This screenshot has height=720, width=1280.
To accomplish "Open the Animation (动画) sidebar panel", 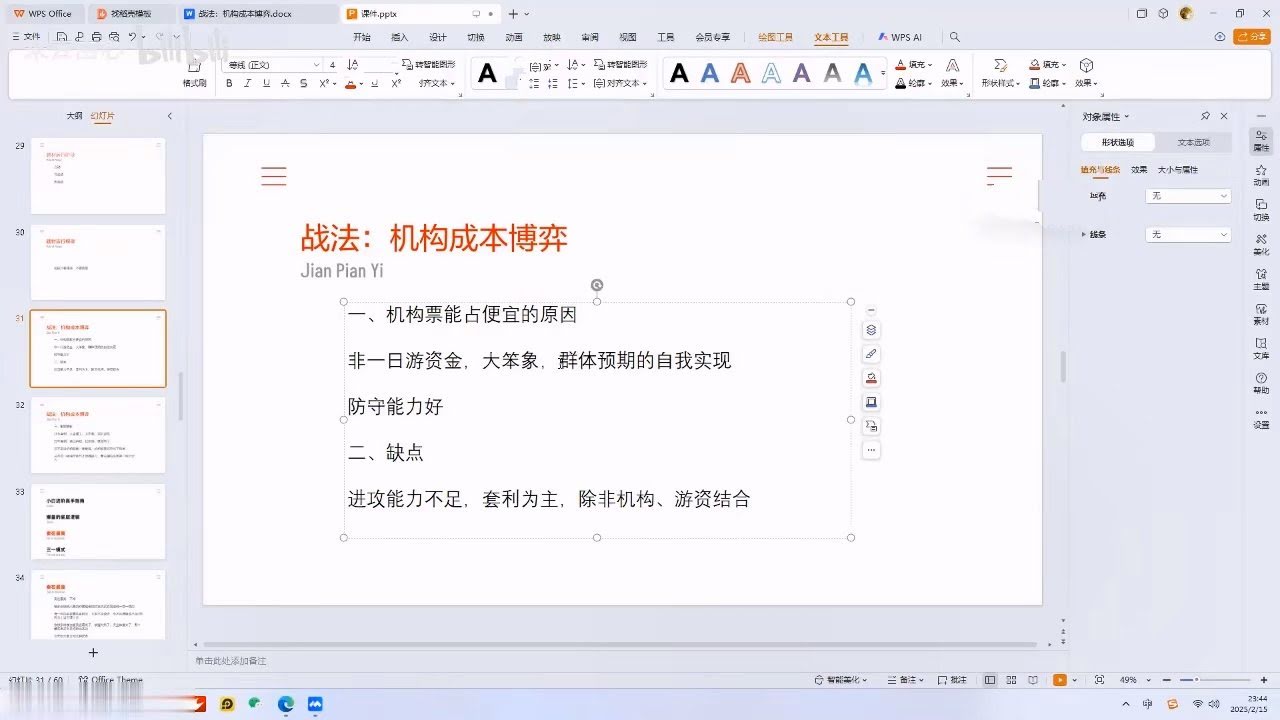I will [x=1261, y=174].
